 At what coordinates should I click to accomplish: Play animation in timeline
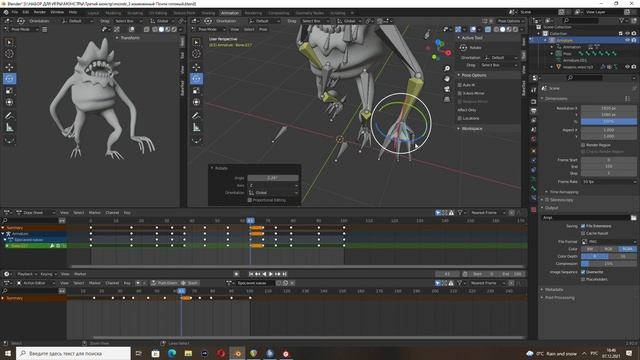pyautogui.click(x=271, y=274)
